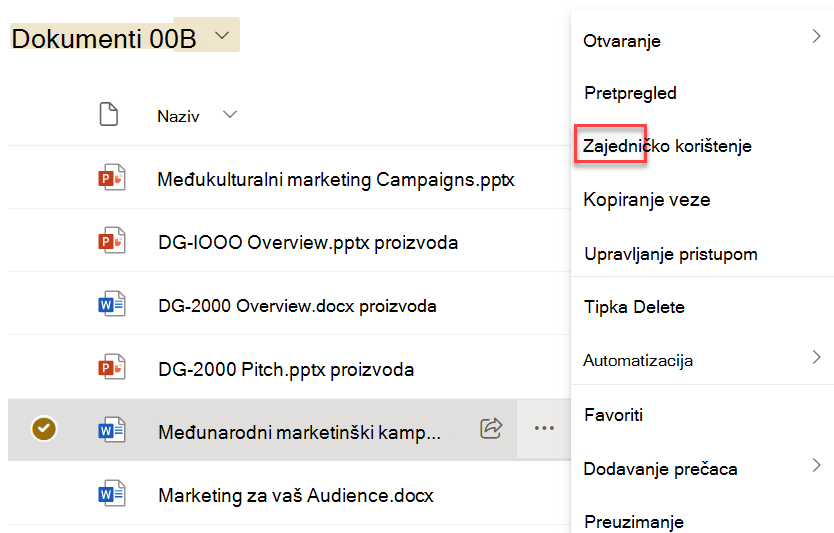The width and height of the screenshot is (834, 533).
Task: Click the Naziv column header text
Action: (x=178, y=116)
